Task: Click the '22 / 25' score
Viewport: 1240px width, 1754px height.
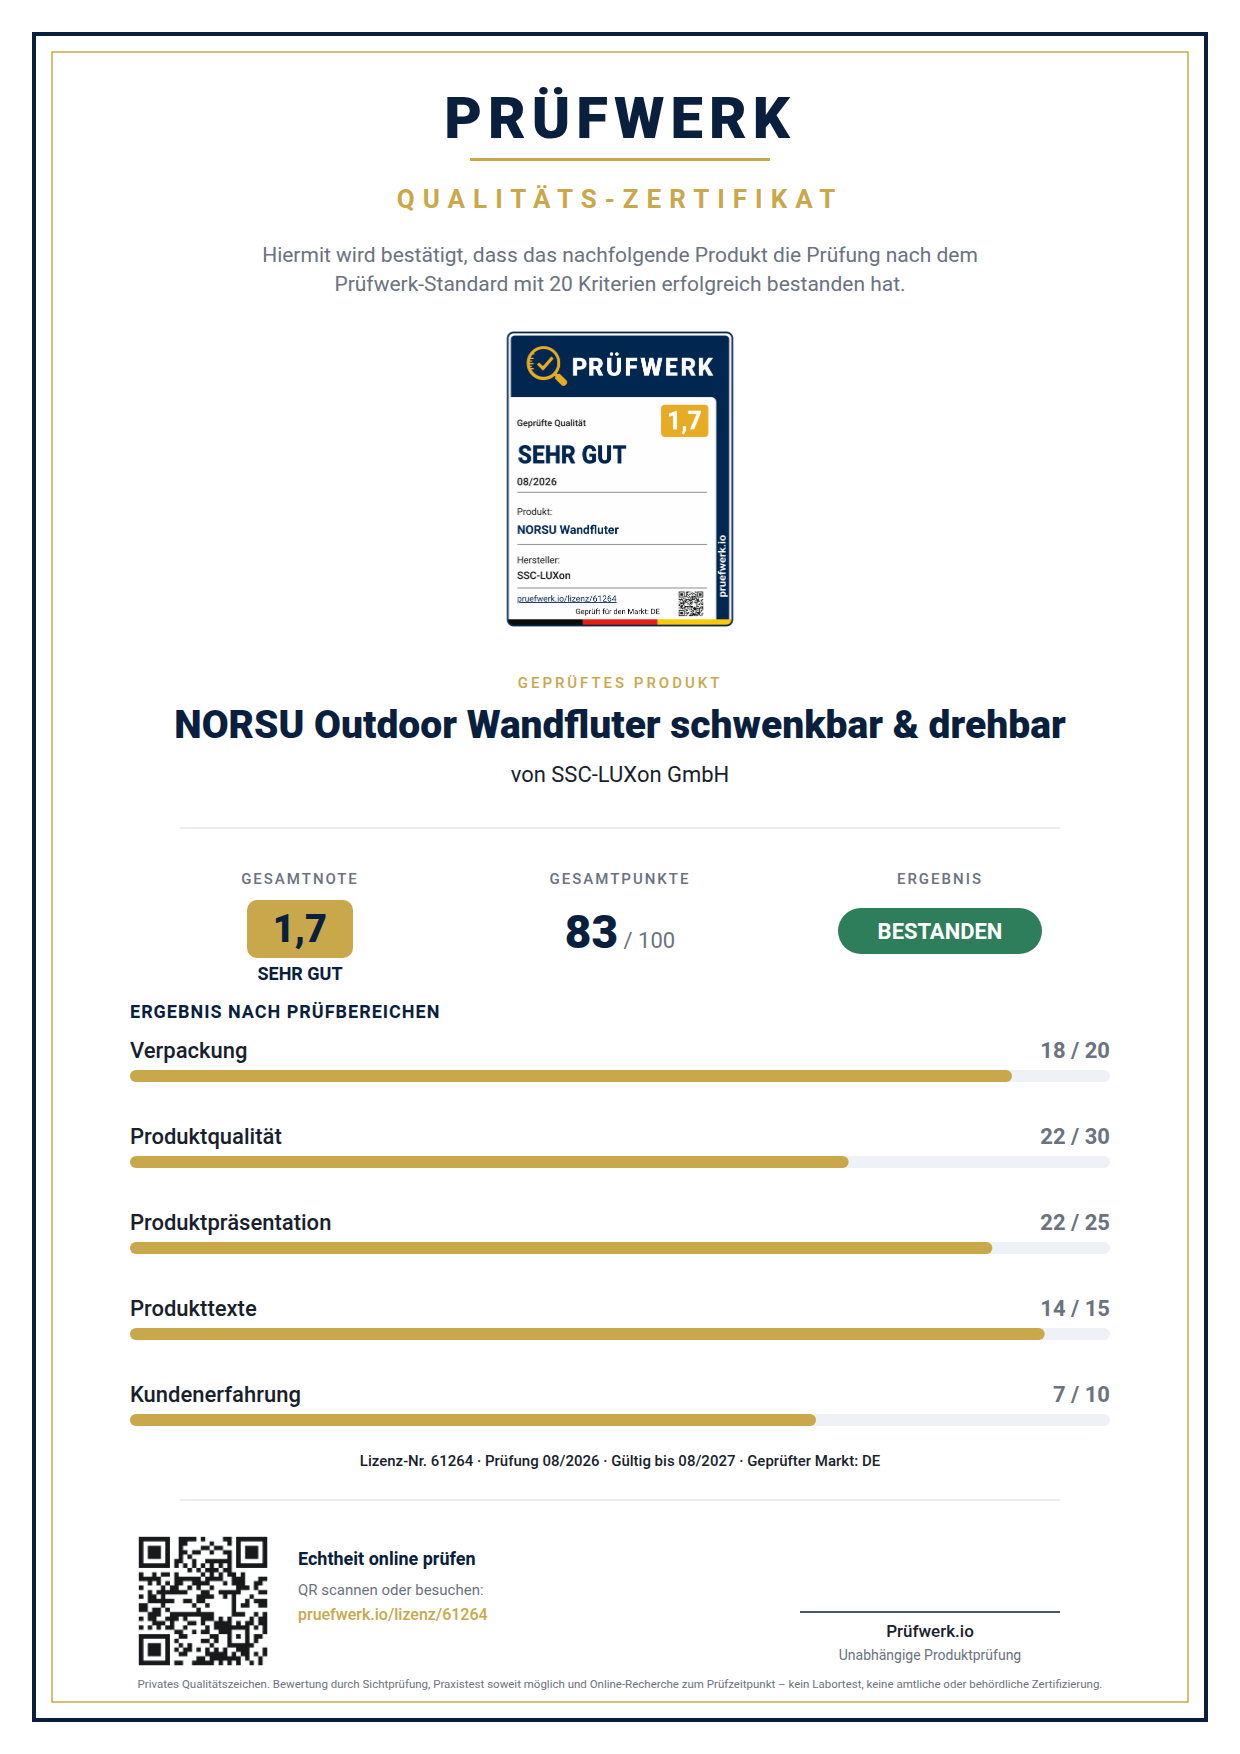Action: (1075, 1222)
